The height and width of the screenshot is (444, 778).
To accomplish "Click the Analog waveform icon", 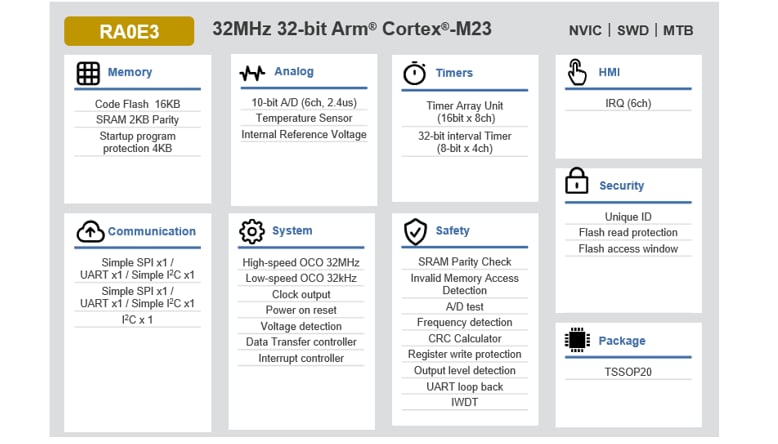I will [252, 73].
